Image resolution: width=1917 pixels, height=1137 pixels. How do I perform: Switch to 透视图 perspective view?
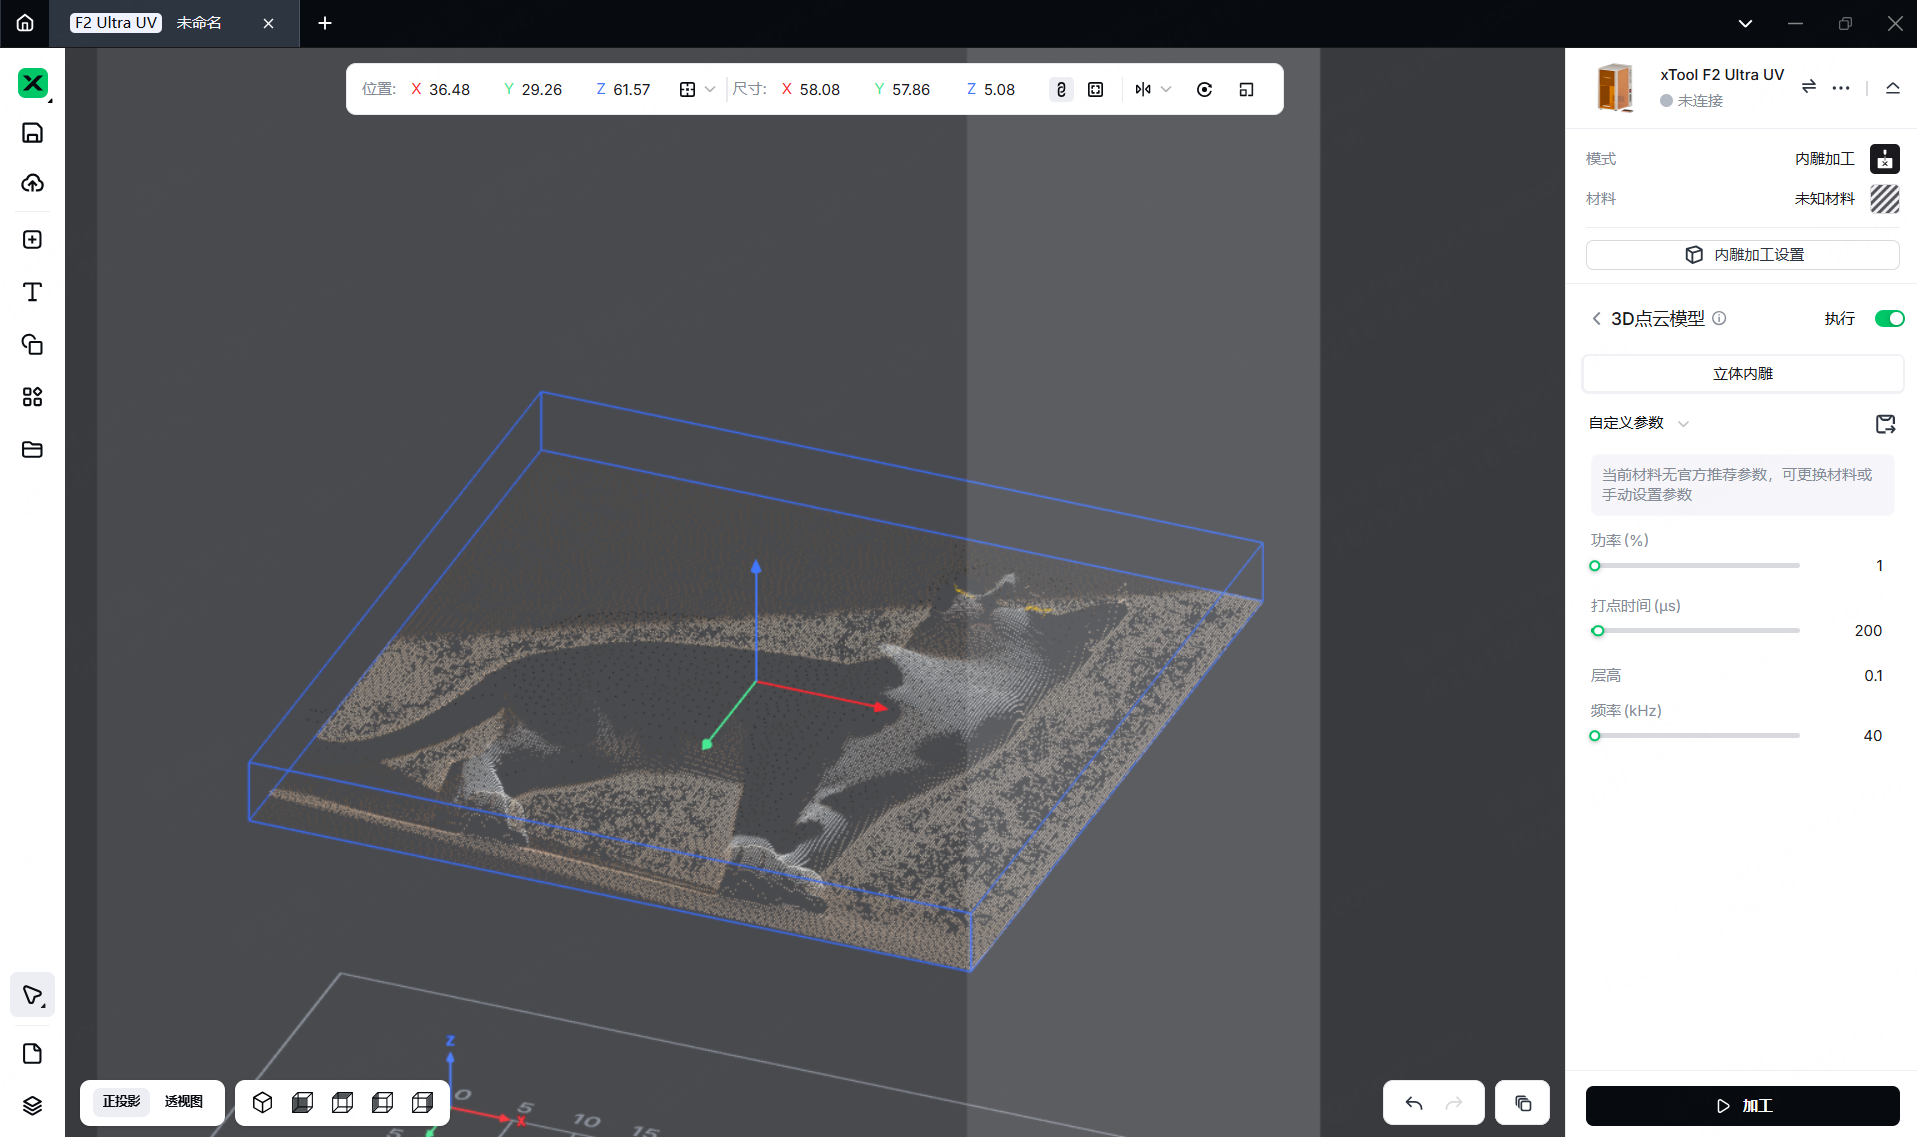click(184, 1101)
